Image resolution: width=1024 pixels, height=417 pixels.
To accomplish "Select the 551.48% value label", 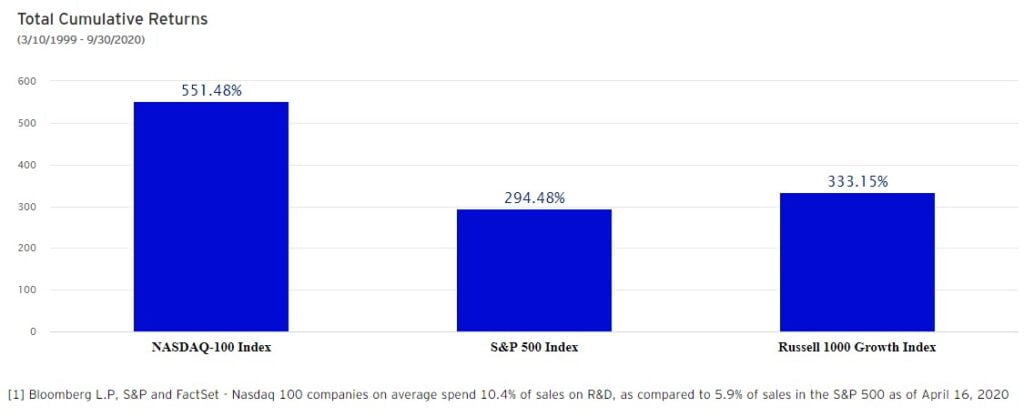I will [211, 90].
